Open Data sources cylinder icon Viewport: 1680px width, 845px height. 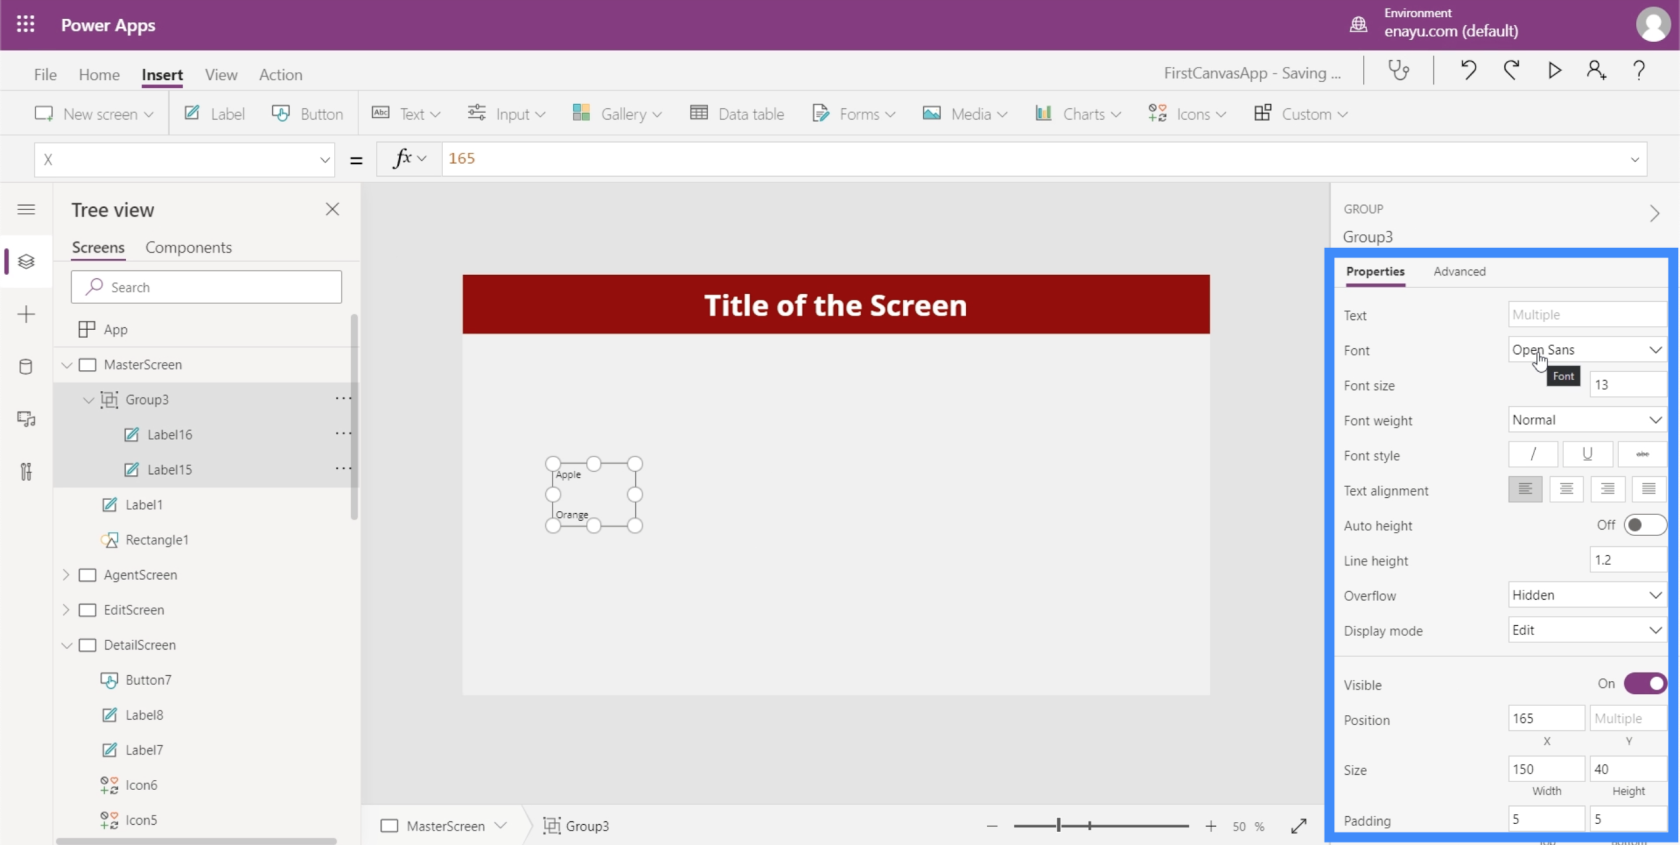pyautogui.click(x=27, y=367)
